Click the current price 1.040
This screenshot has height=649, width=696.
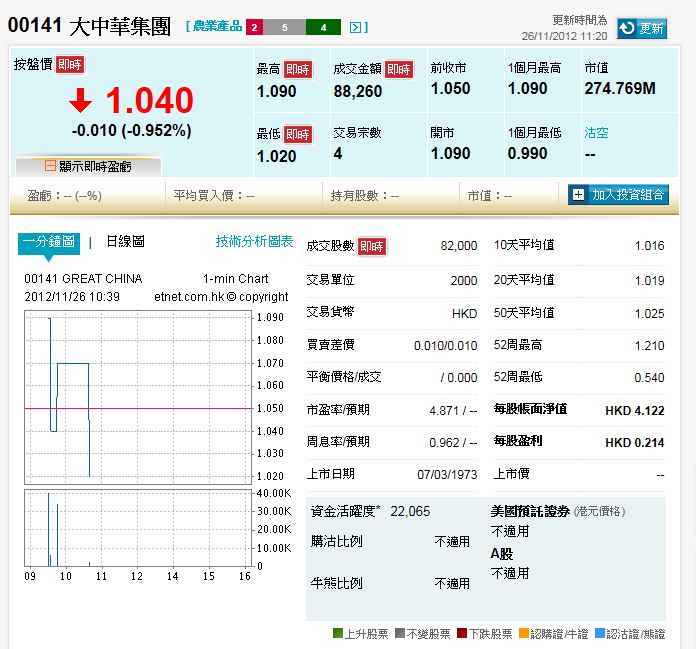click(x=149, y=100)
